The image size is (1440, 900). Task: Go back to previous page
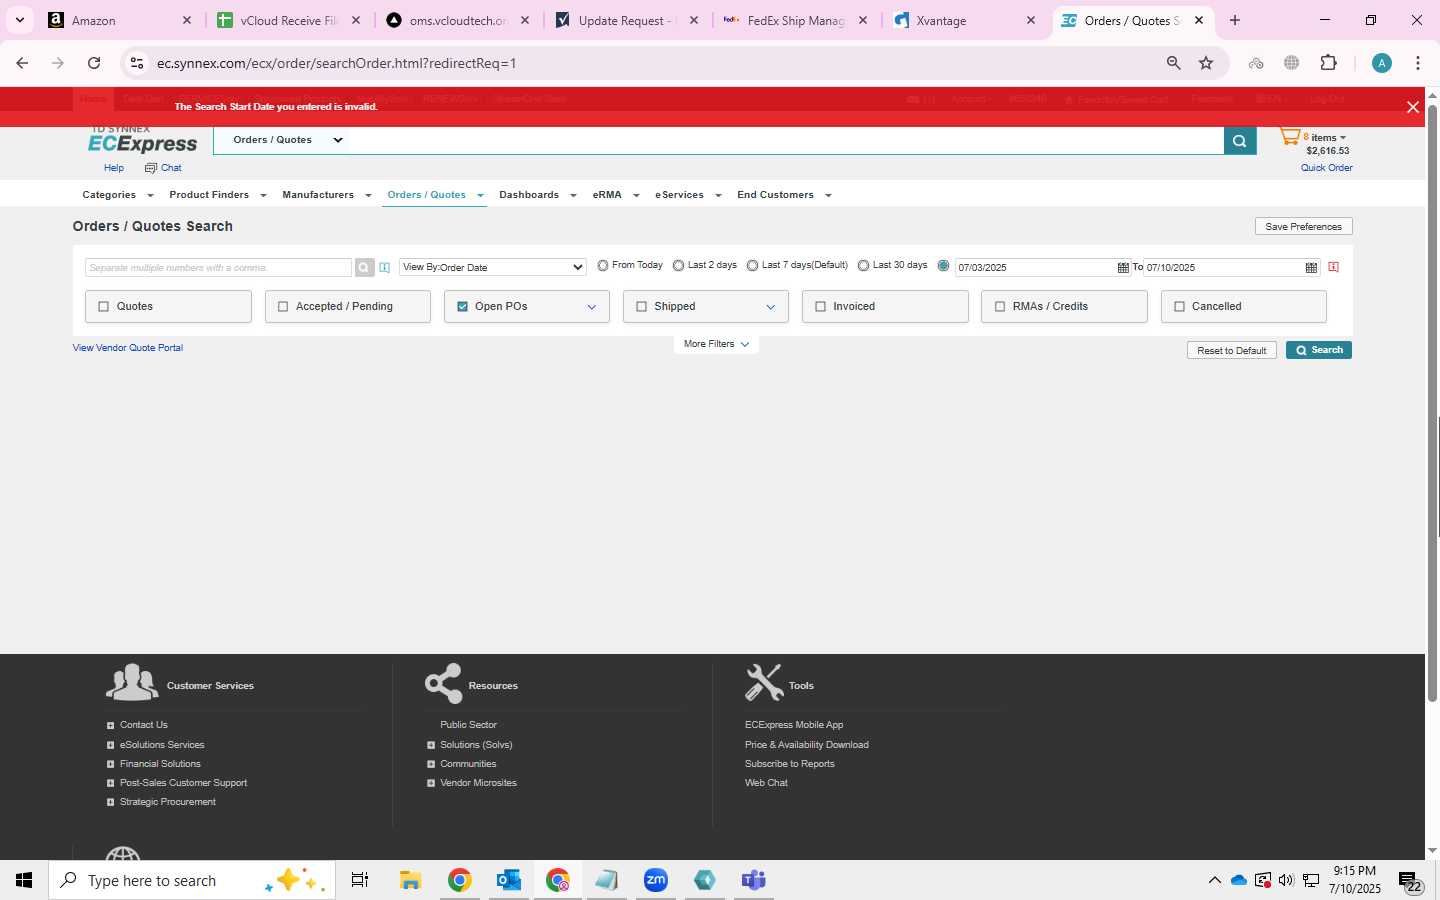point(22,63)
